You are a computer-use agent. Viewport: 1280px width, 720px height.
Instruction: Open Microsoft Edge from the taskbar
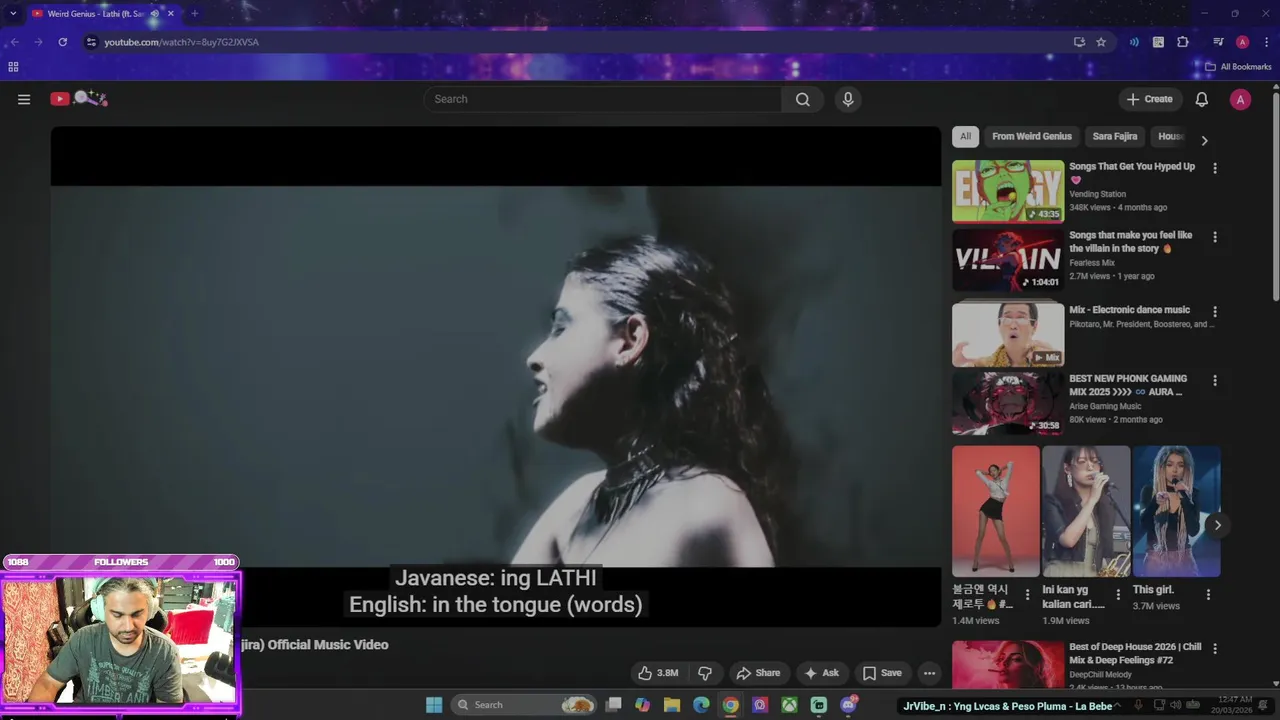701,705
